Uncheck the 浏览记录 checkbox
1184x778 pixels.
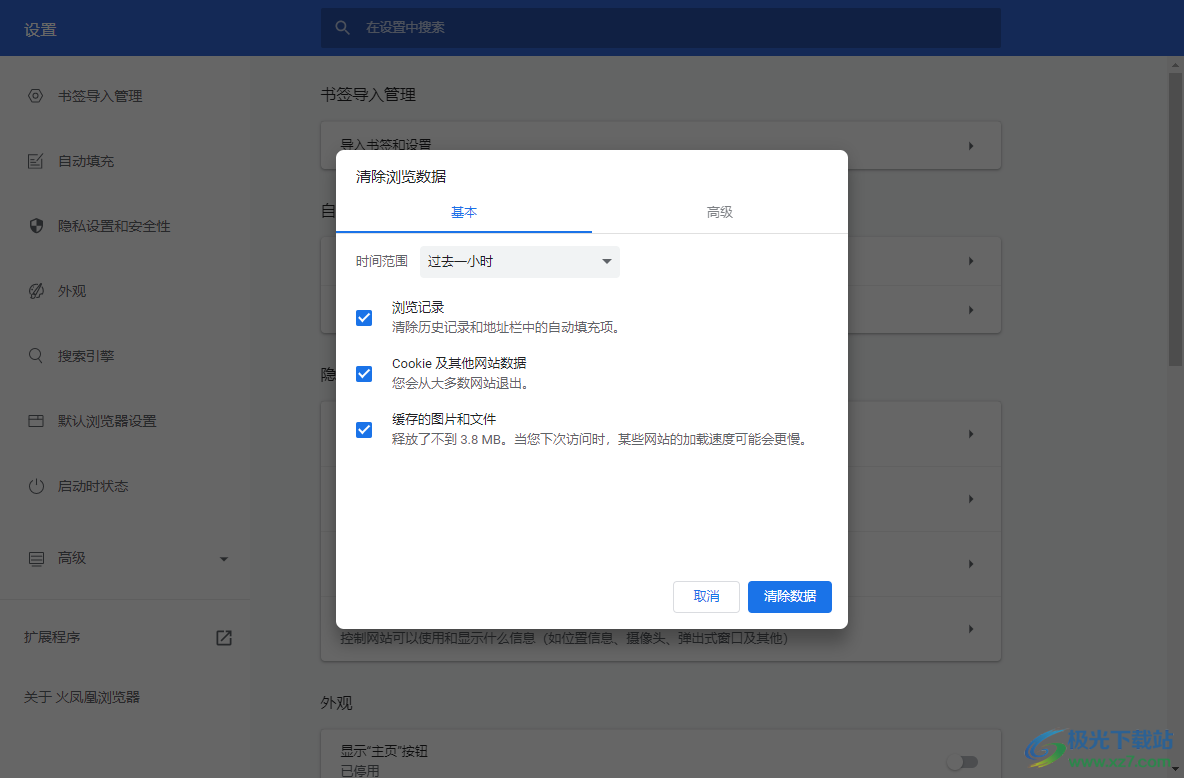pos(364,317)
